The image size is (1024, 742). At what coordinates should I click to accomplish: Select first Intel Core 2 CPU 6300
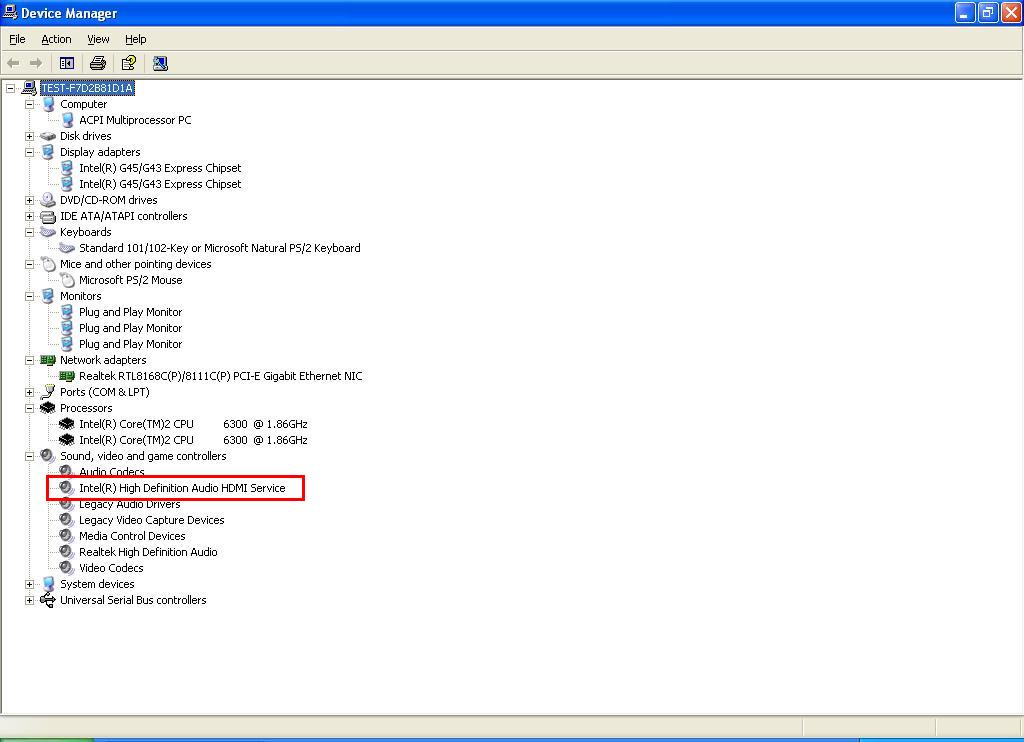(193, 424)
